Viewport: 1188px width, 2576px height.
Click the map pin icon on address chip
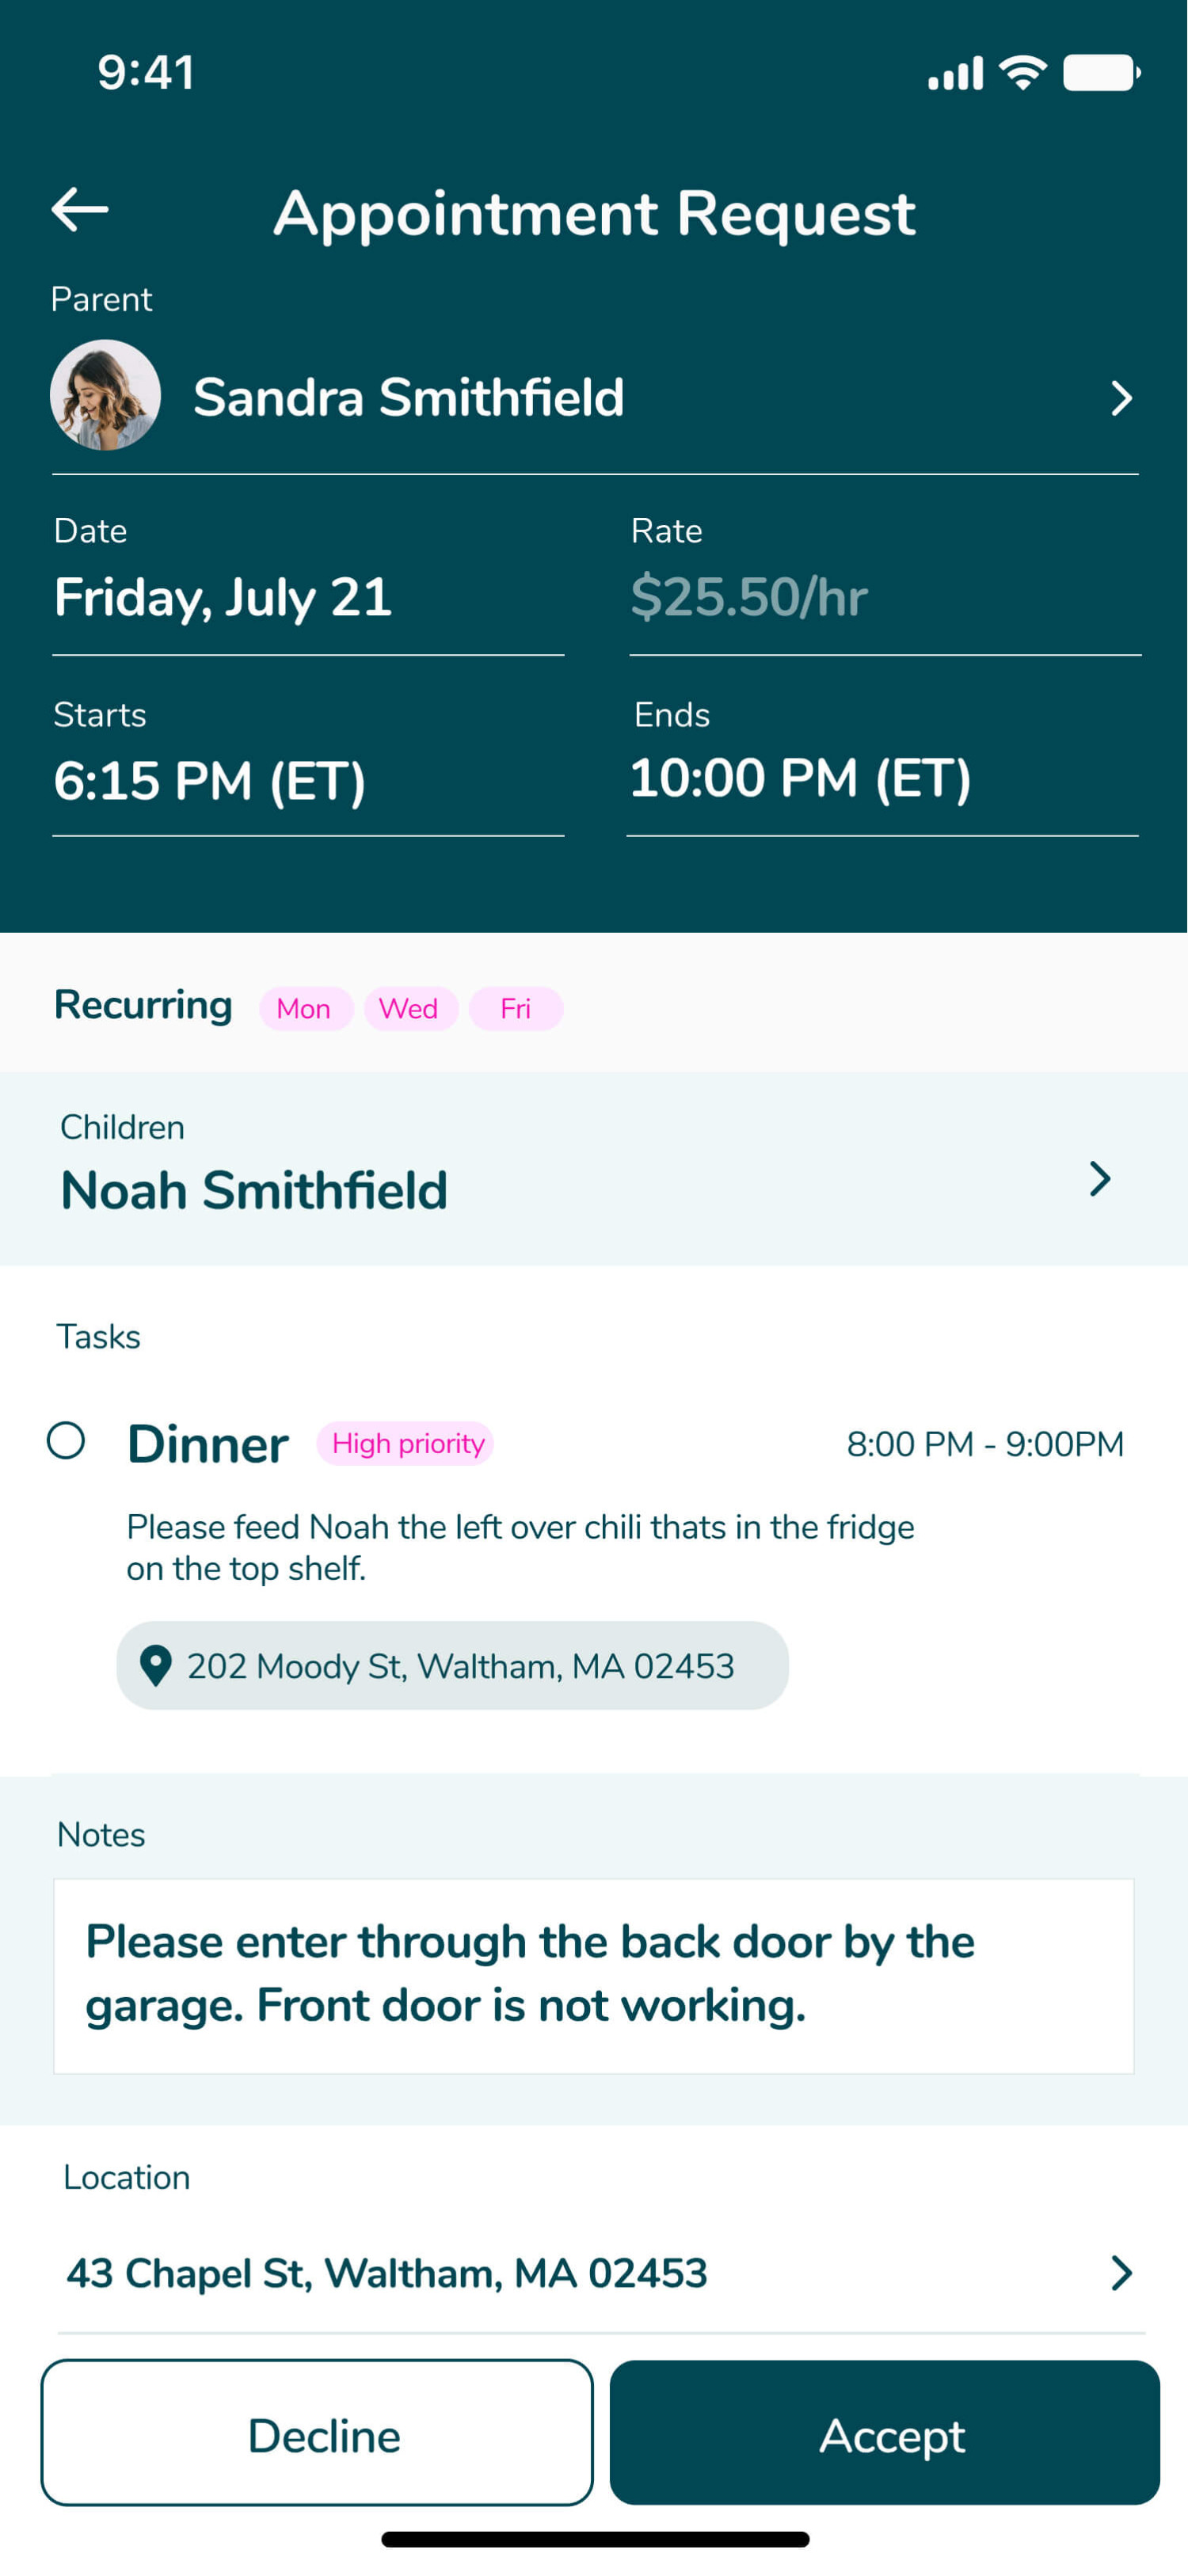click(x=155, y=1665)
